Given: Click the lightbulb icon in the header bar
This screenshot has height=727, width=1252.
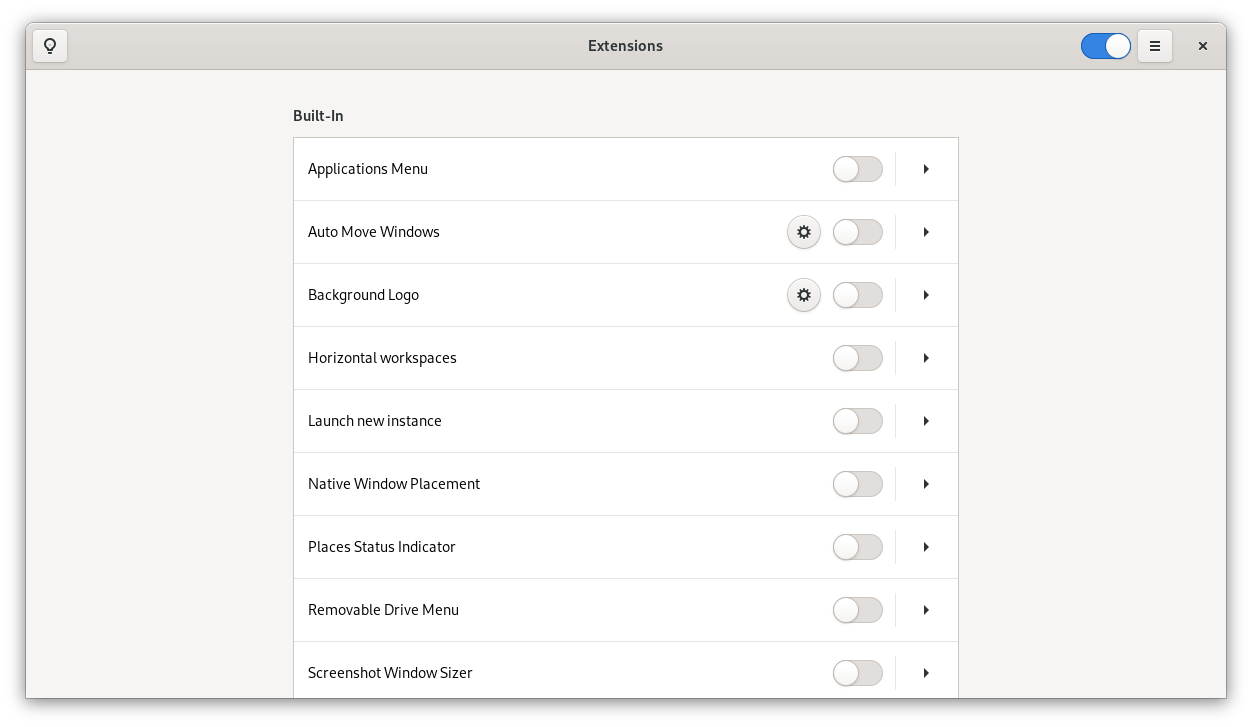Looking at the screenshot, I should pyautogui.click(x=50, y=46).
